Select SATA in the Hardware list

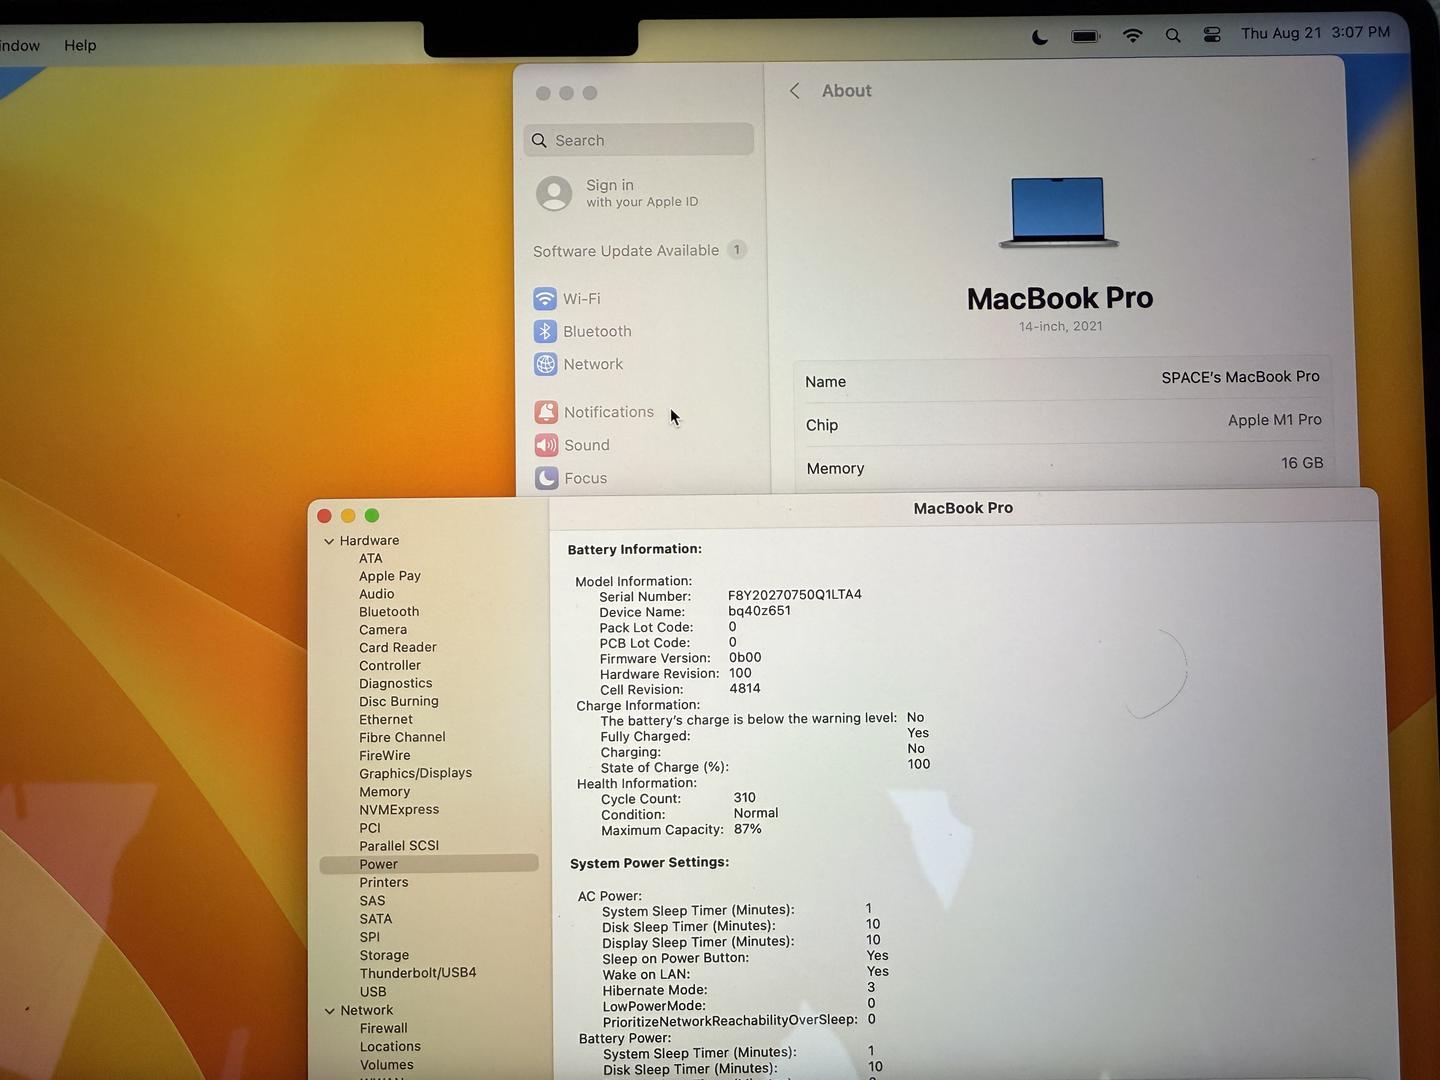(x=376, y=918)
